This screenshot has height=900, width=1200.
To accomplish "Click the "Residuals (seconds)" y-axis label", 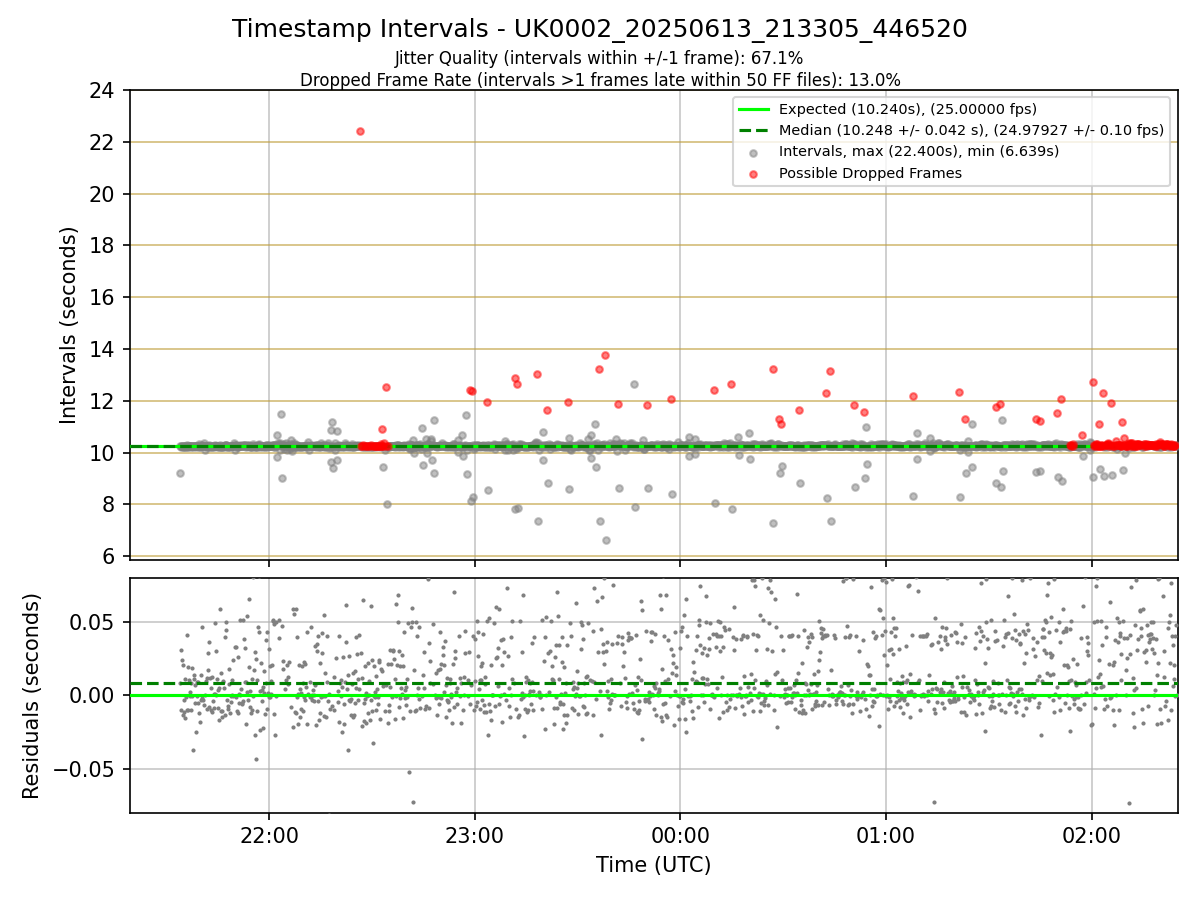I will pyautogui.click(x=32, y=696).
